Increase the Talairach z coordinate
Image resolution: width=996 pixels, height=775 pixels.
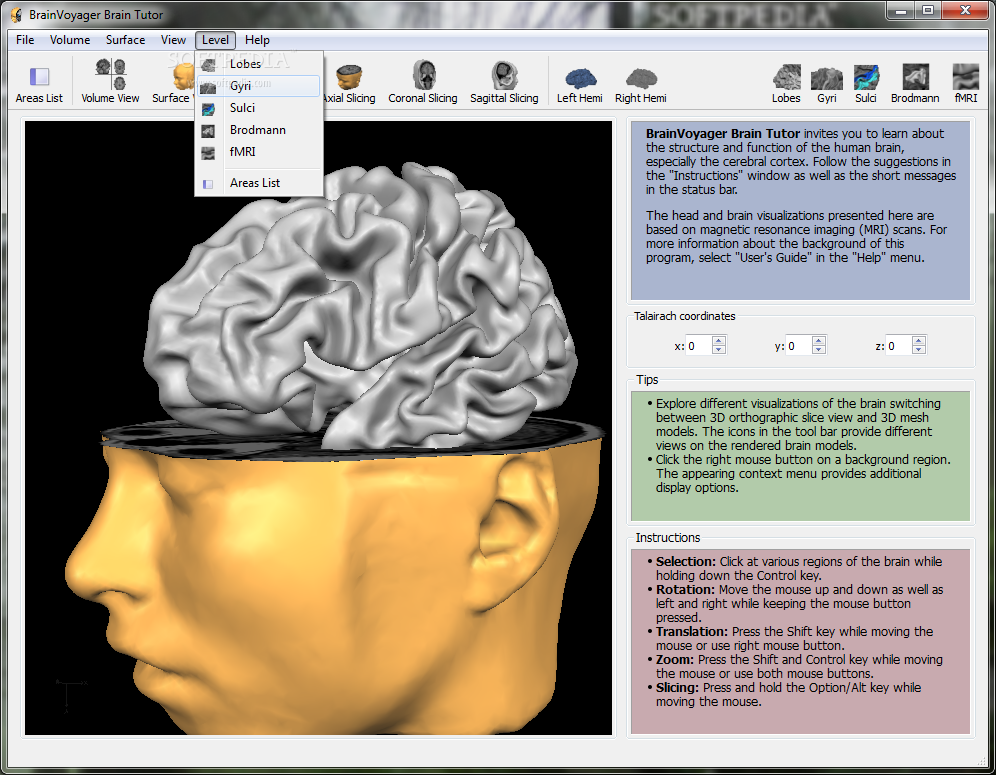919,341
